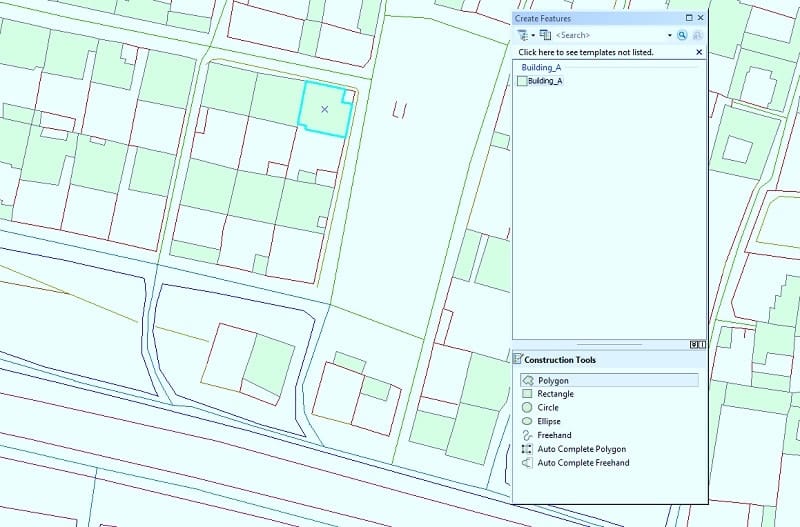800x527 pixels.
Task: Click the X marker inside the highlighted building
Action: point(324,108)
